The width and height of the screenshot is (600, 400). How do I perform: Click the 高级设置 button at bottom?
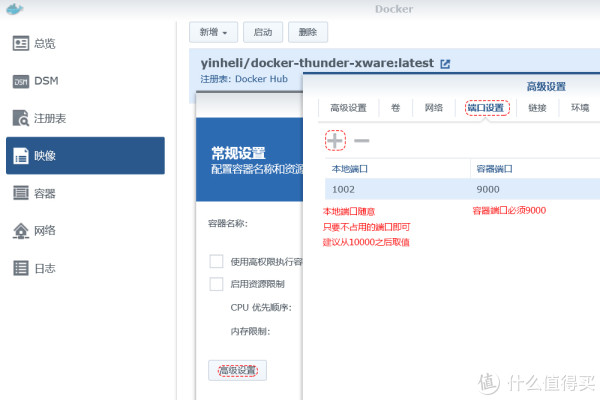pos(238,370)
